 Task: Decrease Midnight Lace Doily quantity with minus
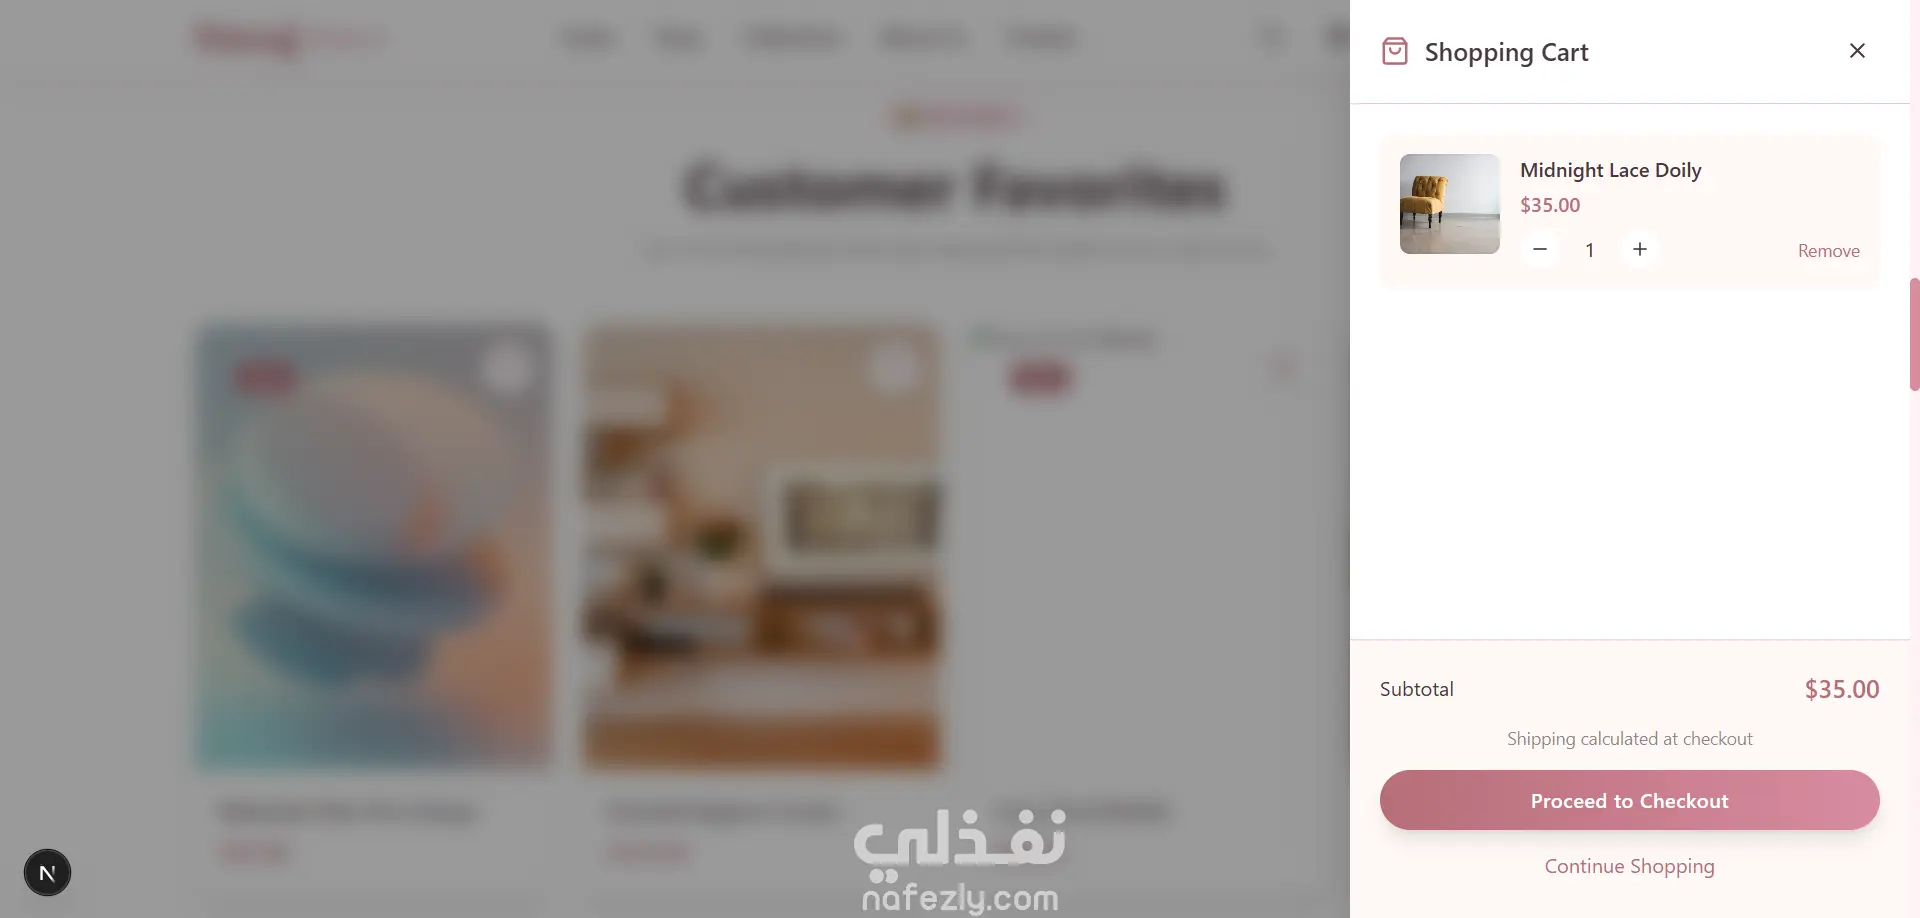point(1540,249)
